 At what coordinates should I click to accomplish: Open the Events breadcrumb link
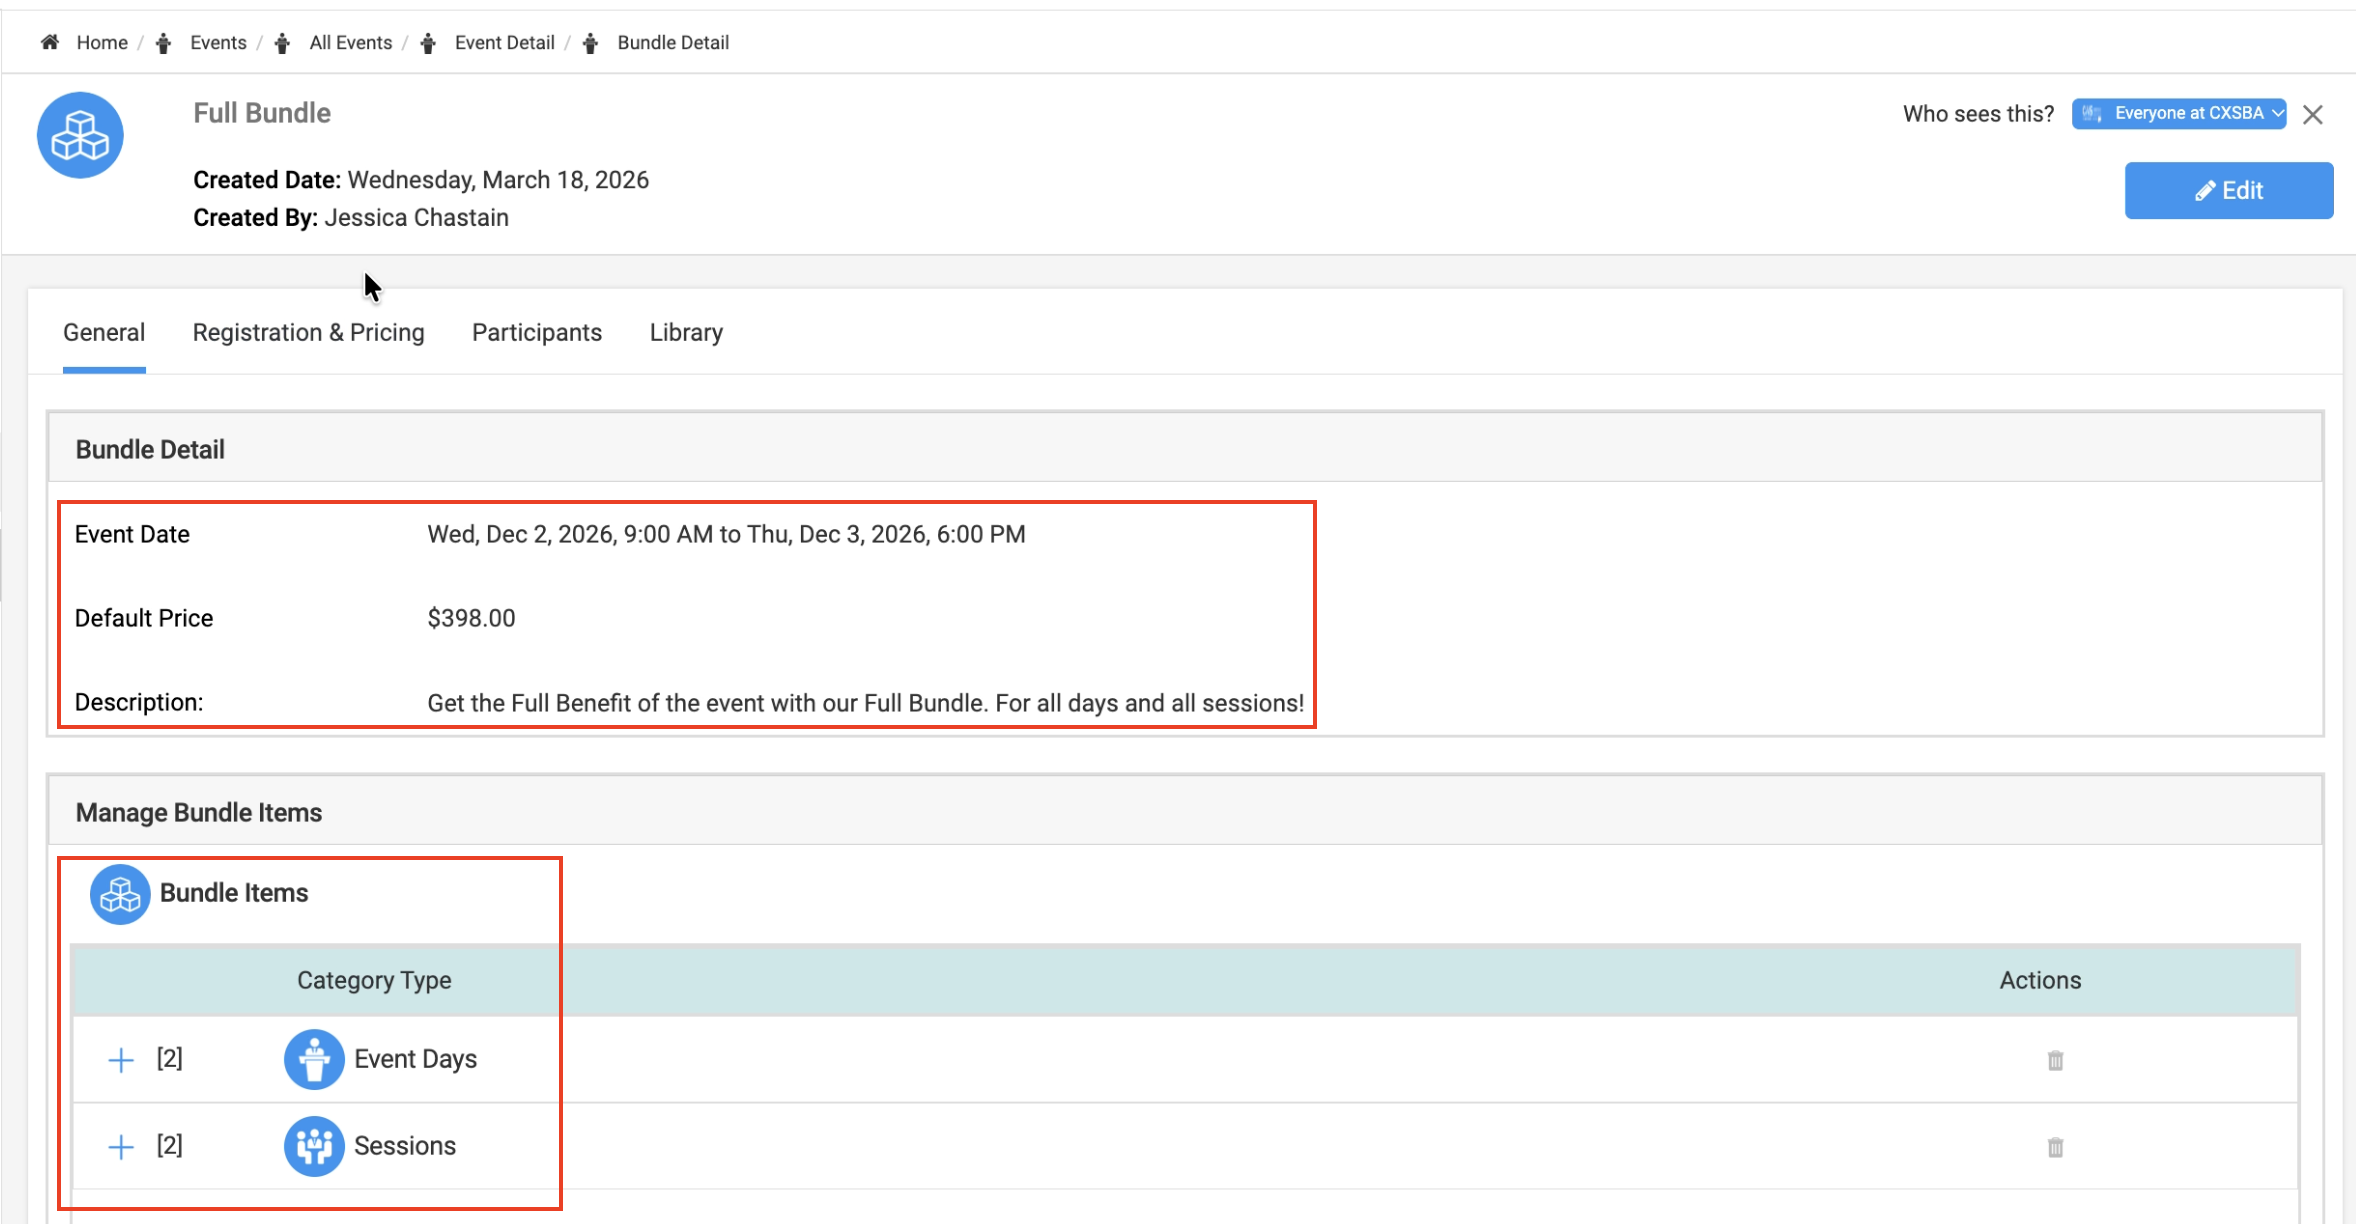[x=218, y=43]
